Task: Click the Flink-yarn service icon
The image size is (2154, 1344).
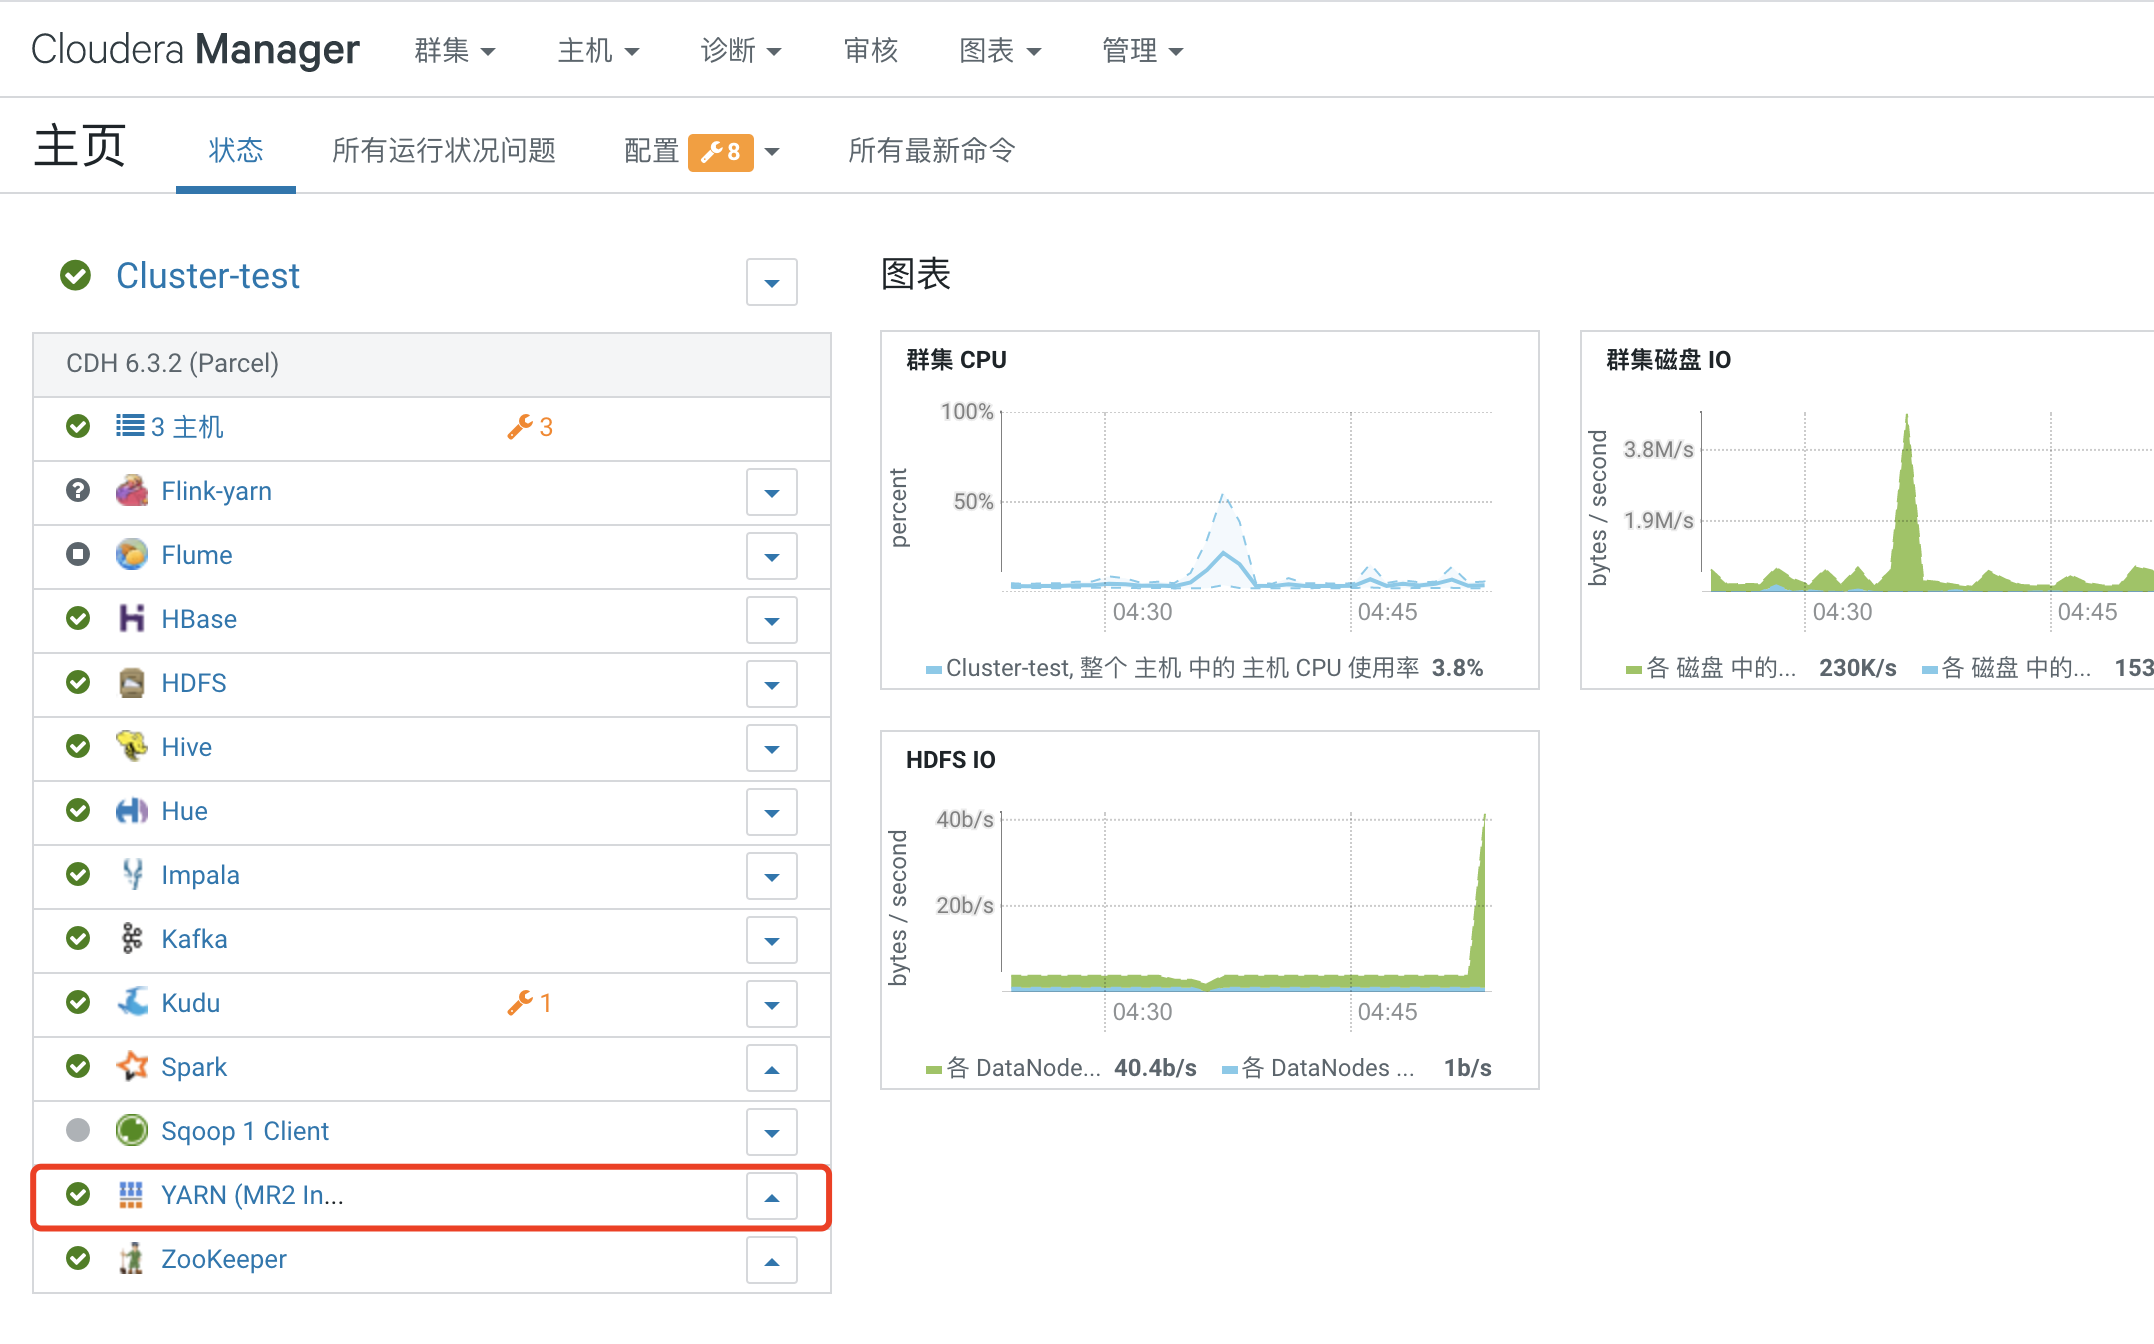Action: (x=131, y=491)
